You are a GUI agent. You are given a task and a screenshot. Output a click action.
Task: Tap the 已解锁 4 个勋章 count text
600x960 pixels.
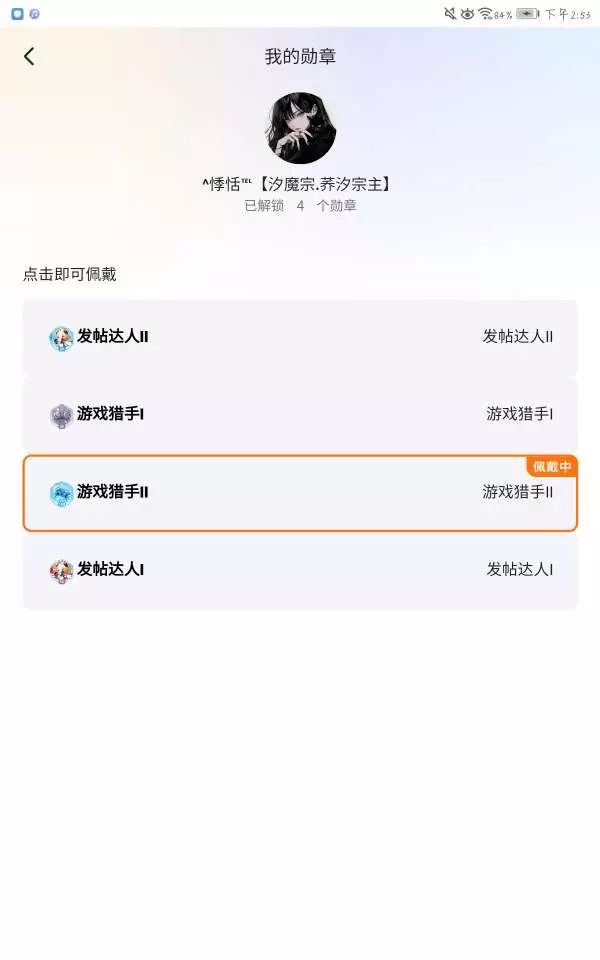[x=300, y=206]
